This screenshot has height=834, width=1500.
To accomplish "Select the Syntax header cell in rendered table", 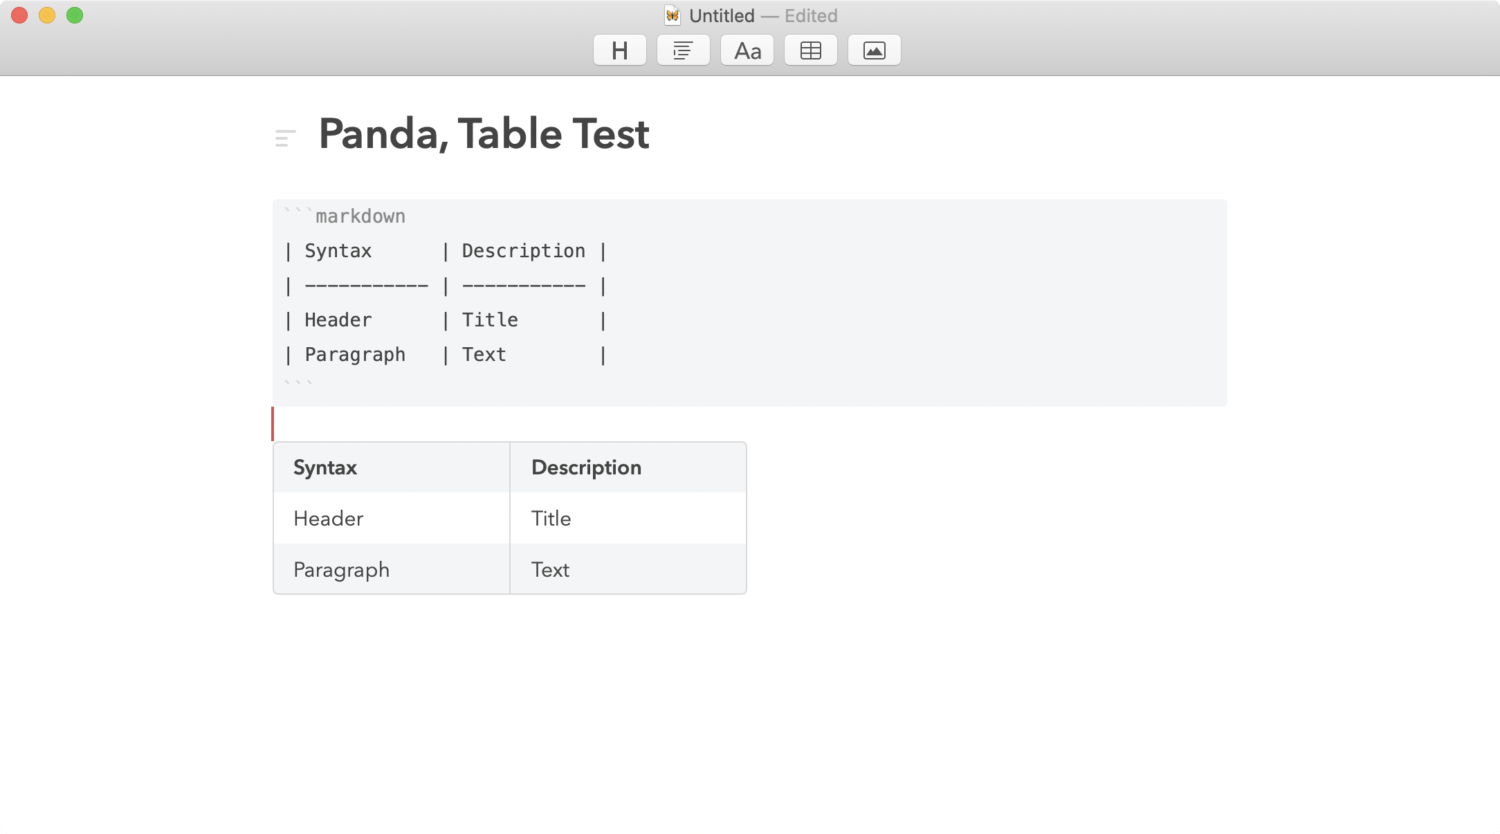I will [x=392, y=468].
